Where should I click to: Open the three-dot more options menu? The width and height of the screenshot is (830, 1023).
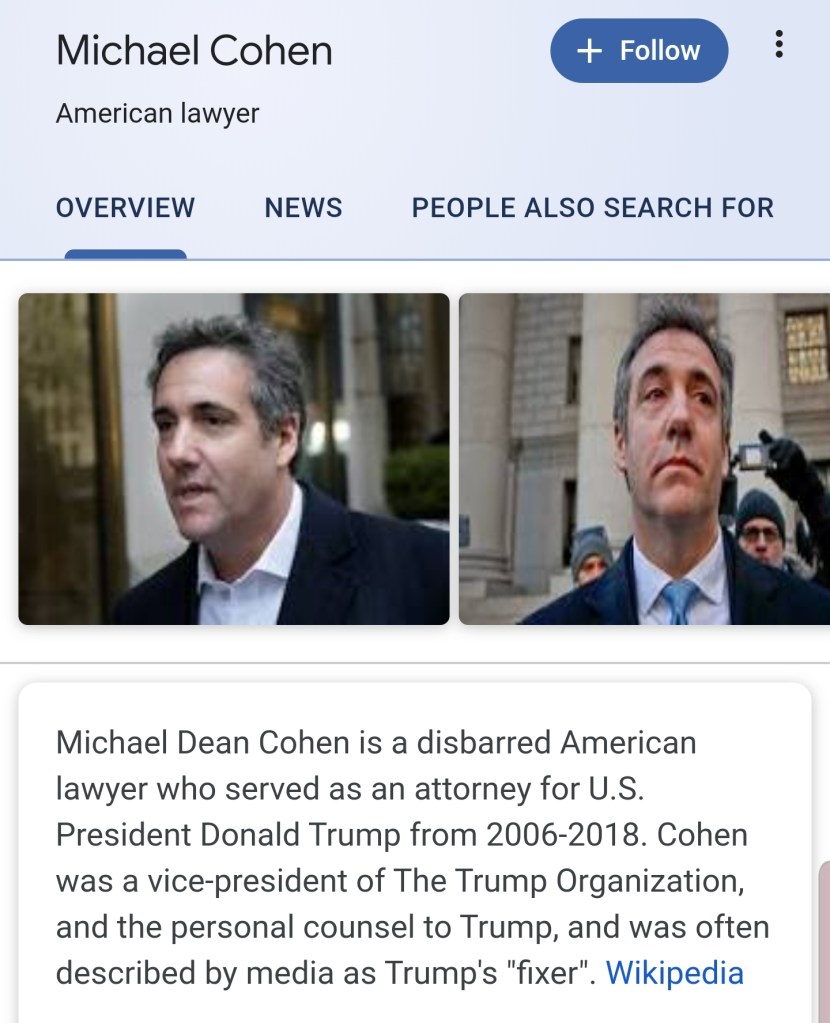778,44
